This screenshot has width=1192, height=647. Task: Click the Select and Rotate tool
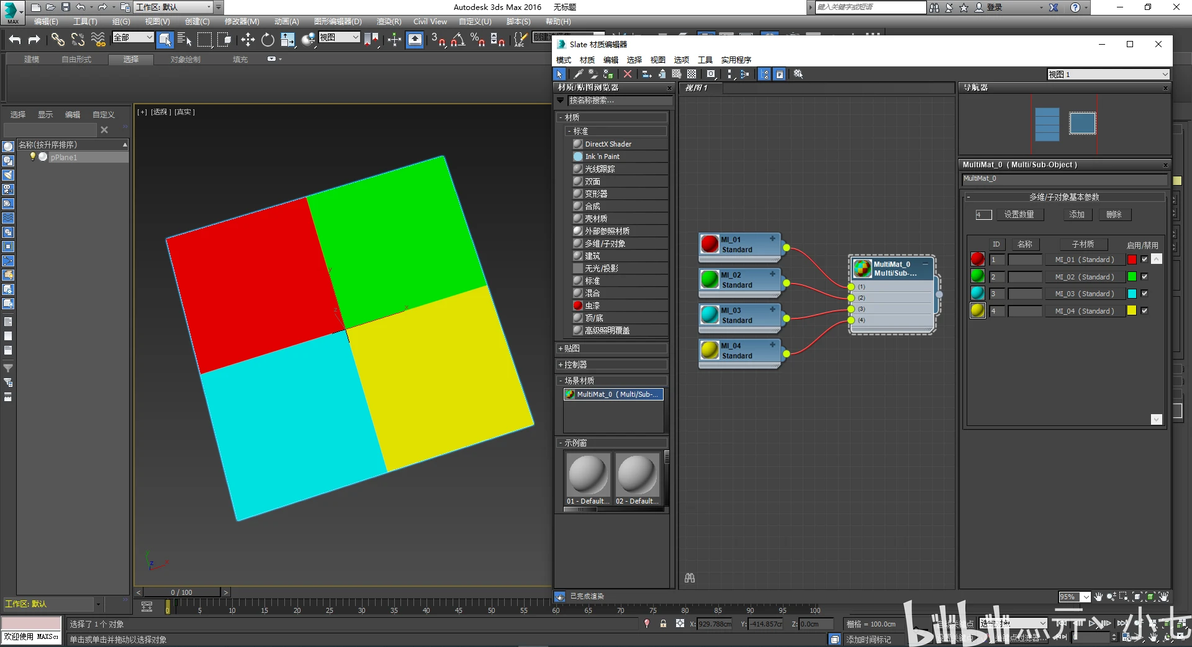pyautogui.click(x=268, y=40)
